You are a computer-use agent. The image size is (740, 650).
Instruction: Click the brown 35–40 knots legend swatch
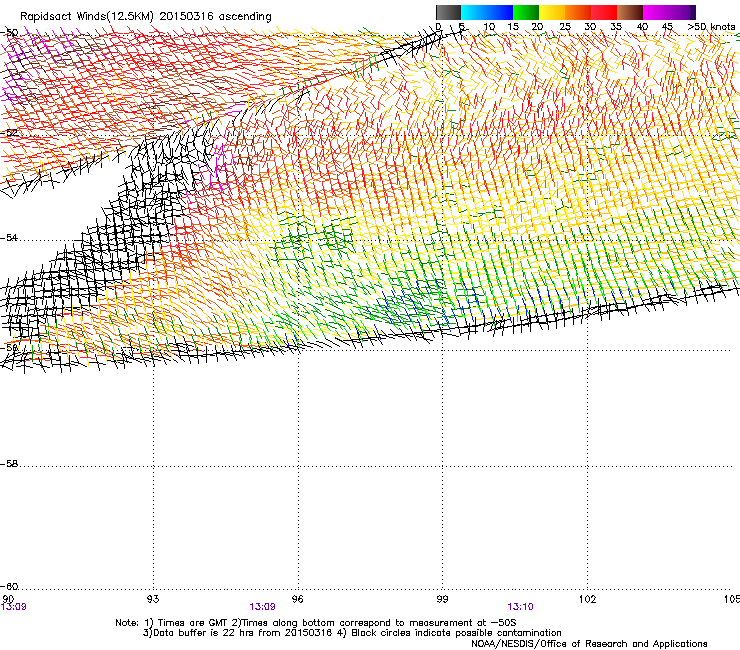630,12
